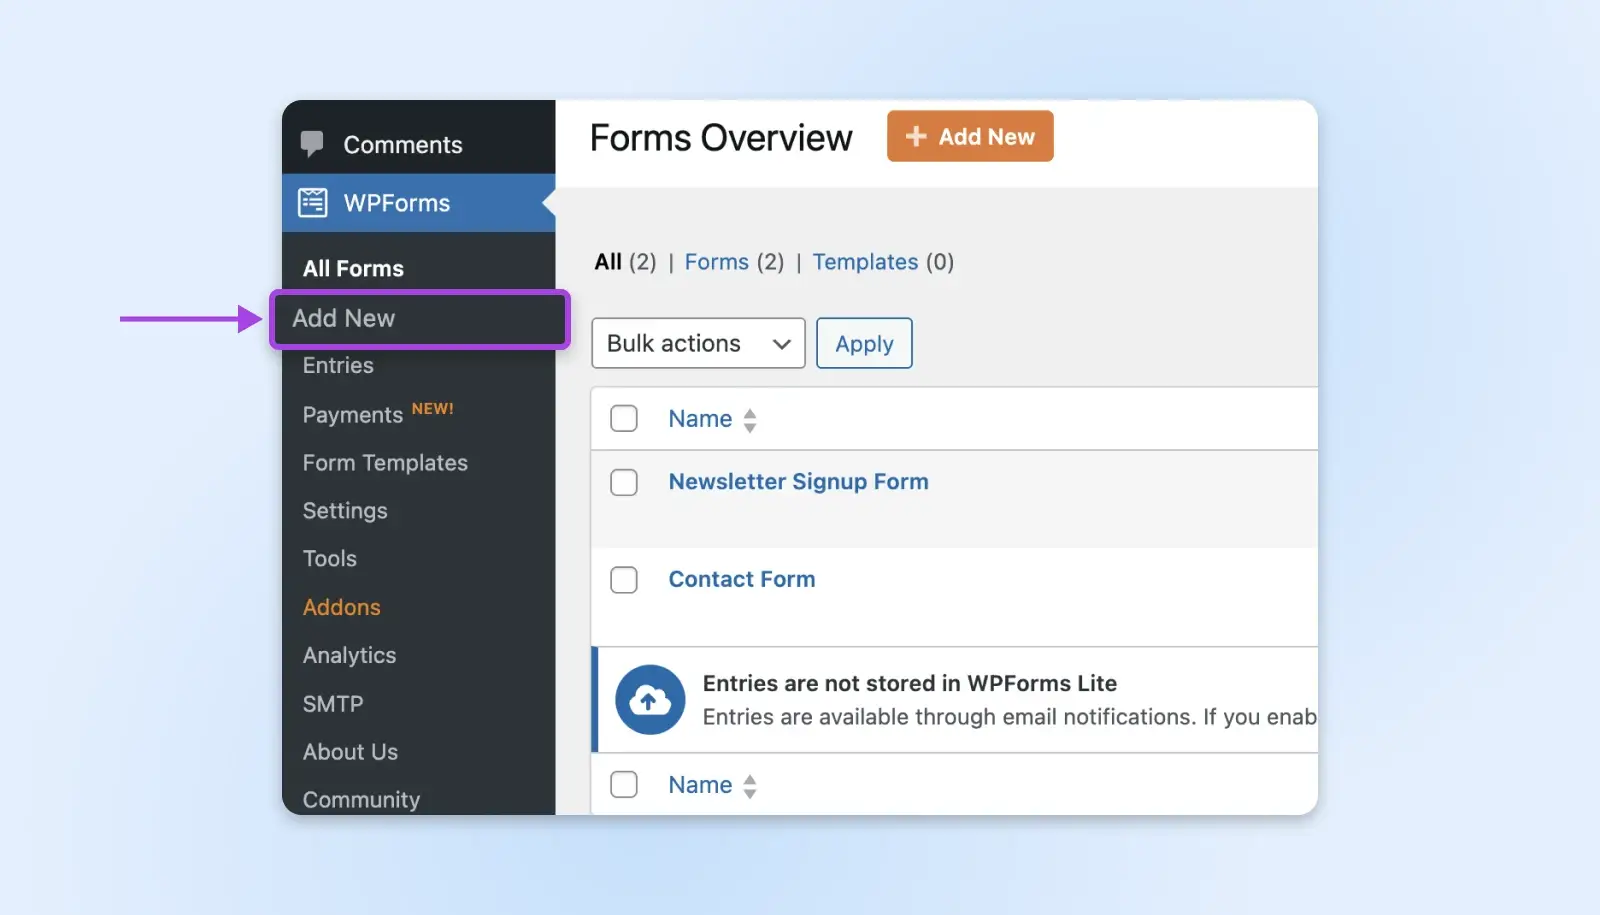This screenshot has height=915, width=1600.
Task: Open Form Templates menu item
Action: (x=385, y=463)
